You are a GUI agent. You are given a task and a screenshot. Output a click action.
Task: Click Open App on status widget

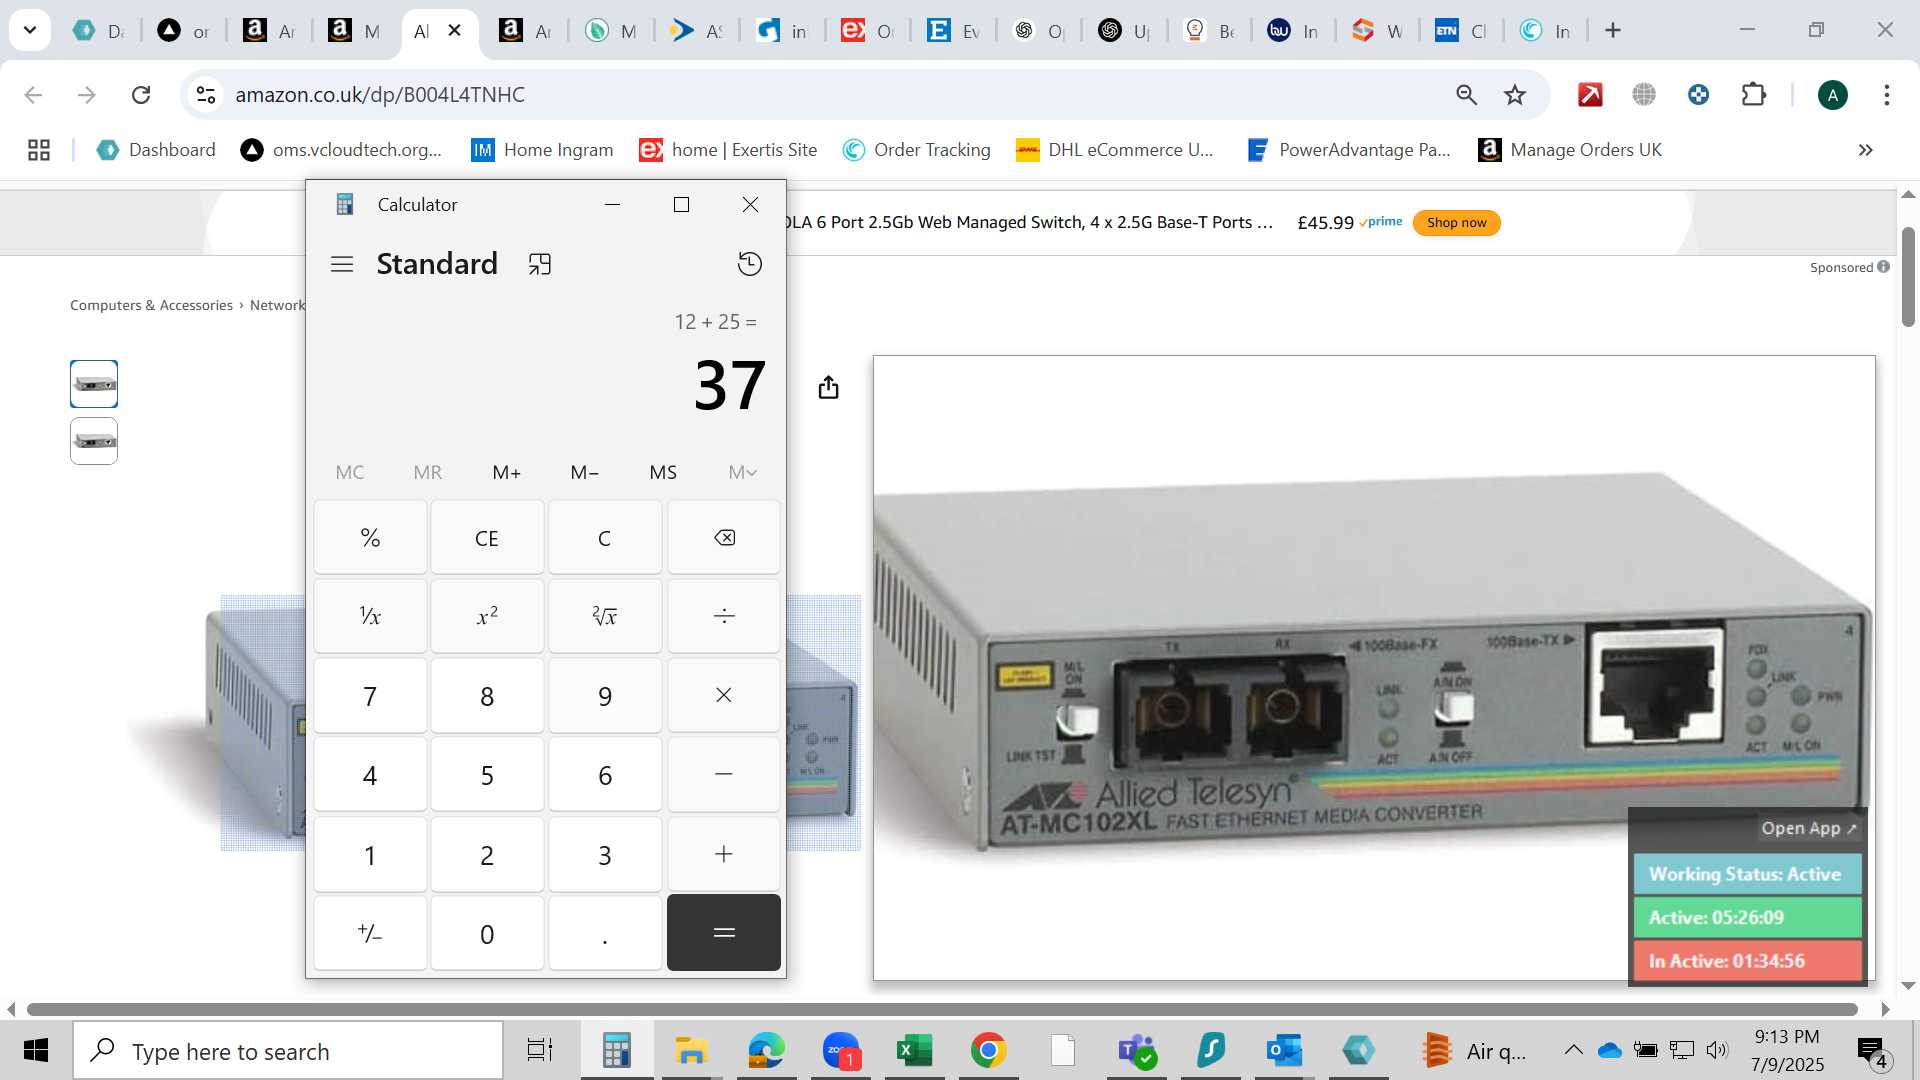1808,828
